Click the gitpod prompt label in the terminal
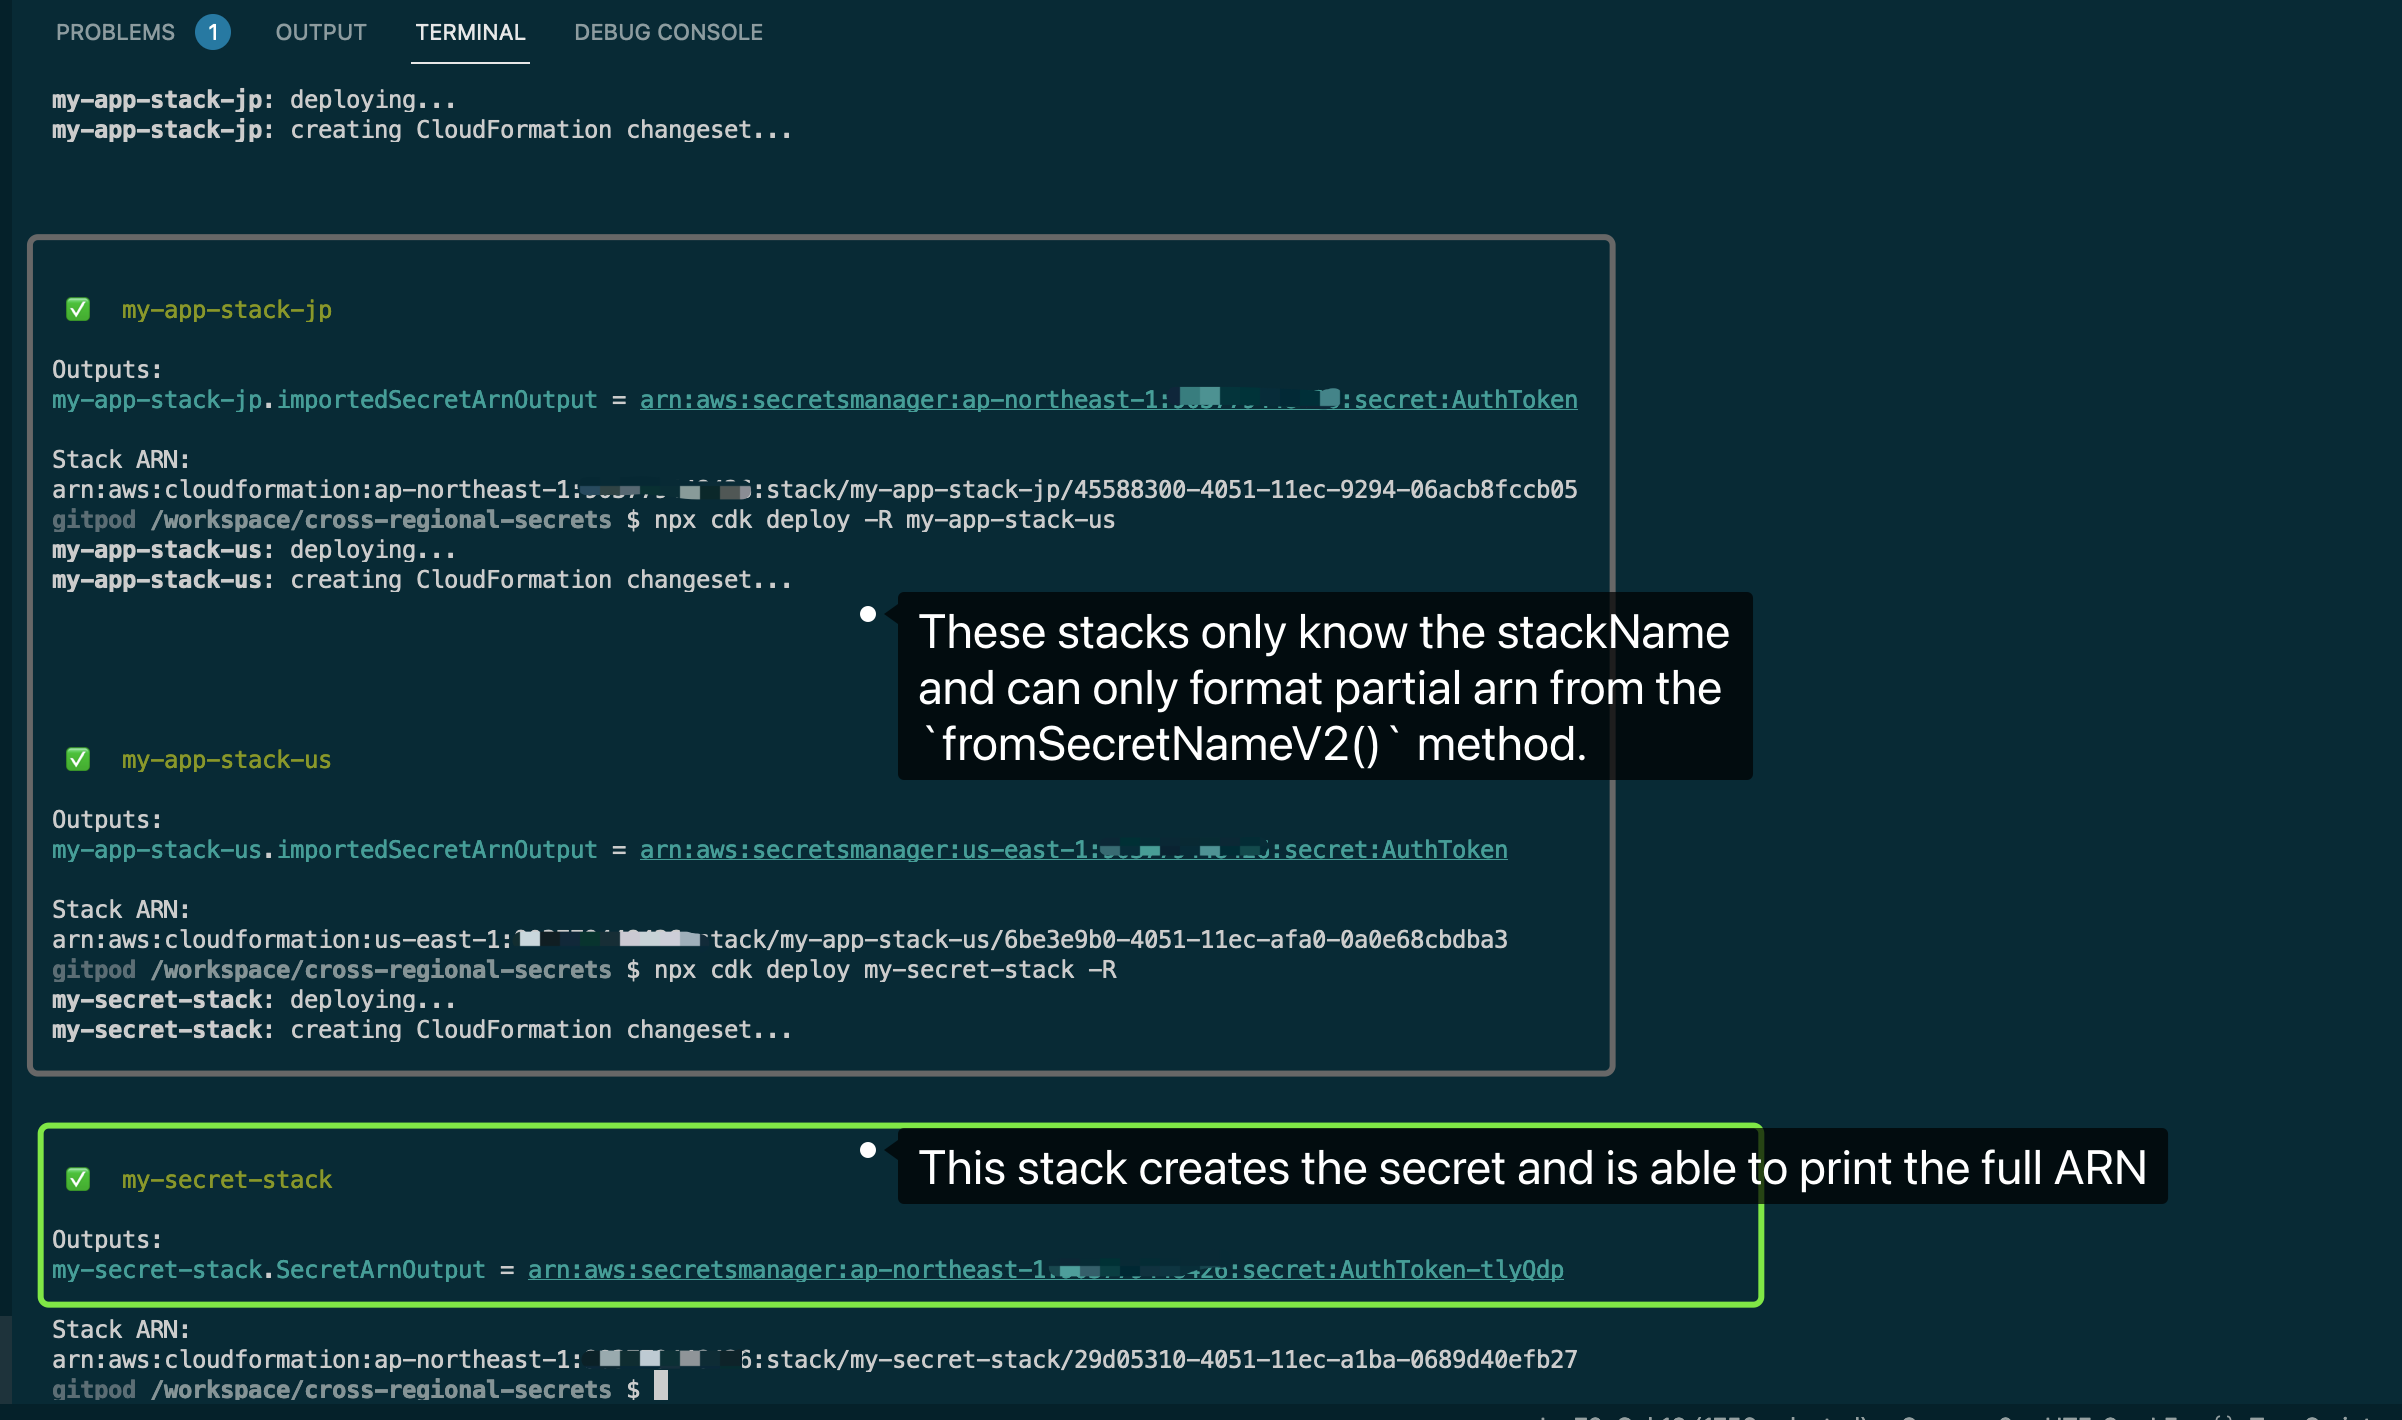The height and width of the screenshot is (1420, 2402). click(x=93, y=1389)
